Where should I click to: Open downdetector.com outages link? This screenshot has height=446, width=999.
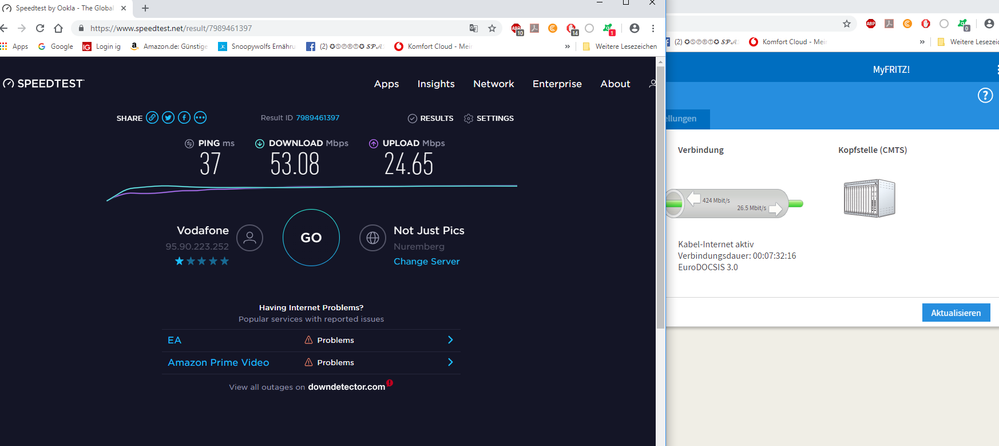[347, 387]
